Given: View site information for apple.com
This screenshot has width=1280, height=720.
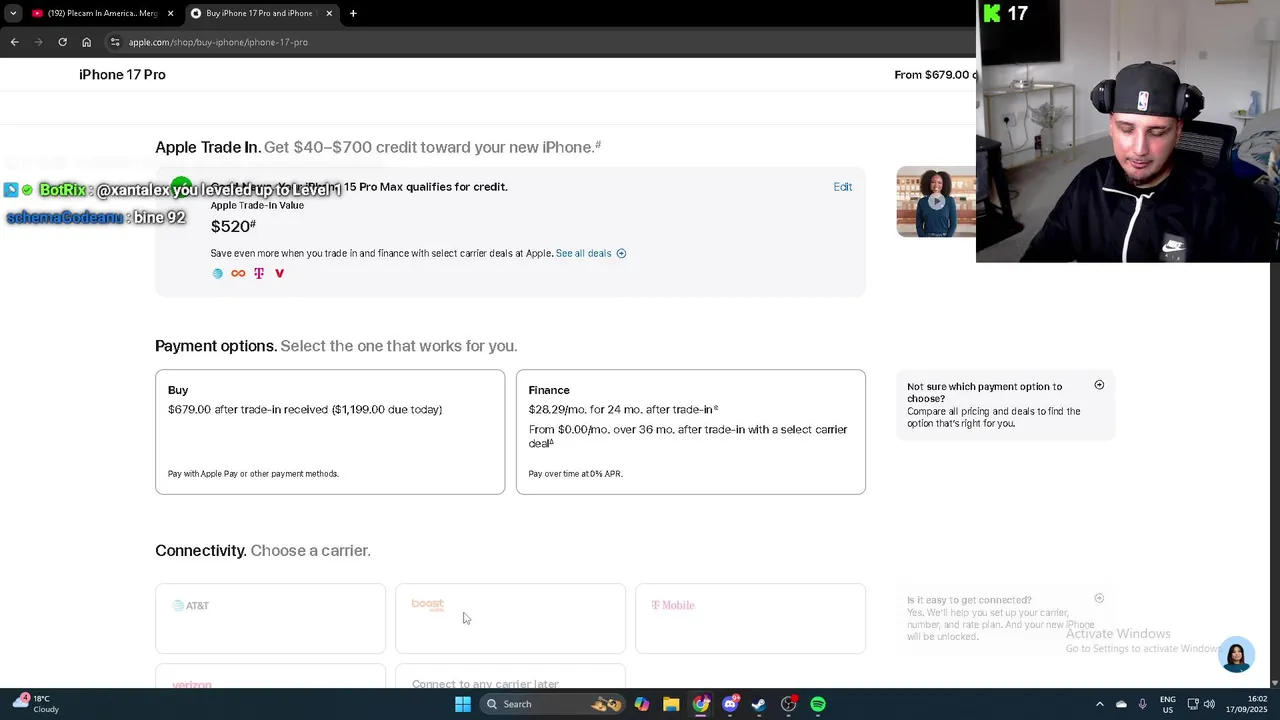Looking at the screenshot, I should (115, 42).
